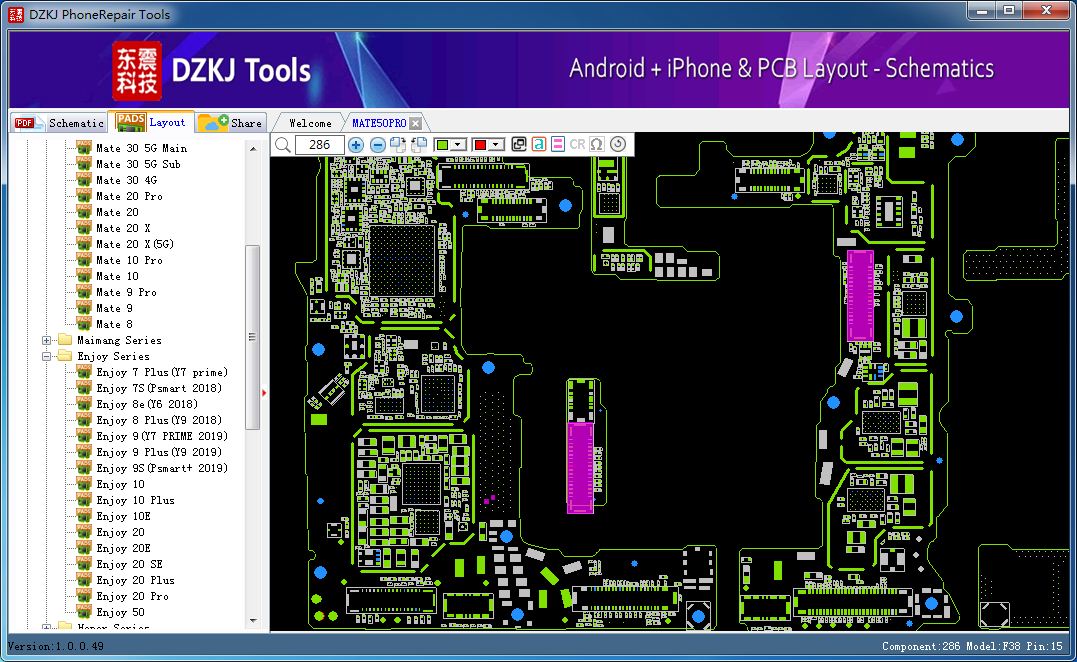The height and width of the screenshot is (662, 1077).
Task: Open Enjoy 7 Plus (Y7 prime)
Action: point(162,372)
